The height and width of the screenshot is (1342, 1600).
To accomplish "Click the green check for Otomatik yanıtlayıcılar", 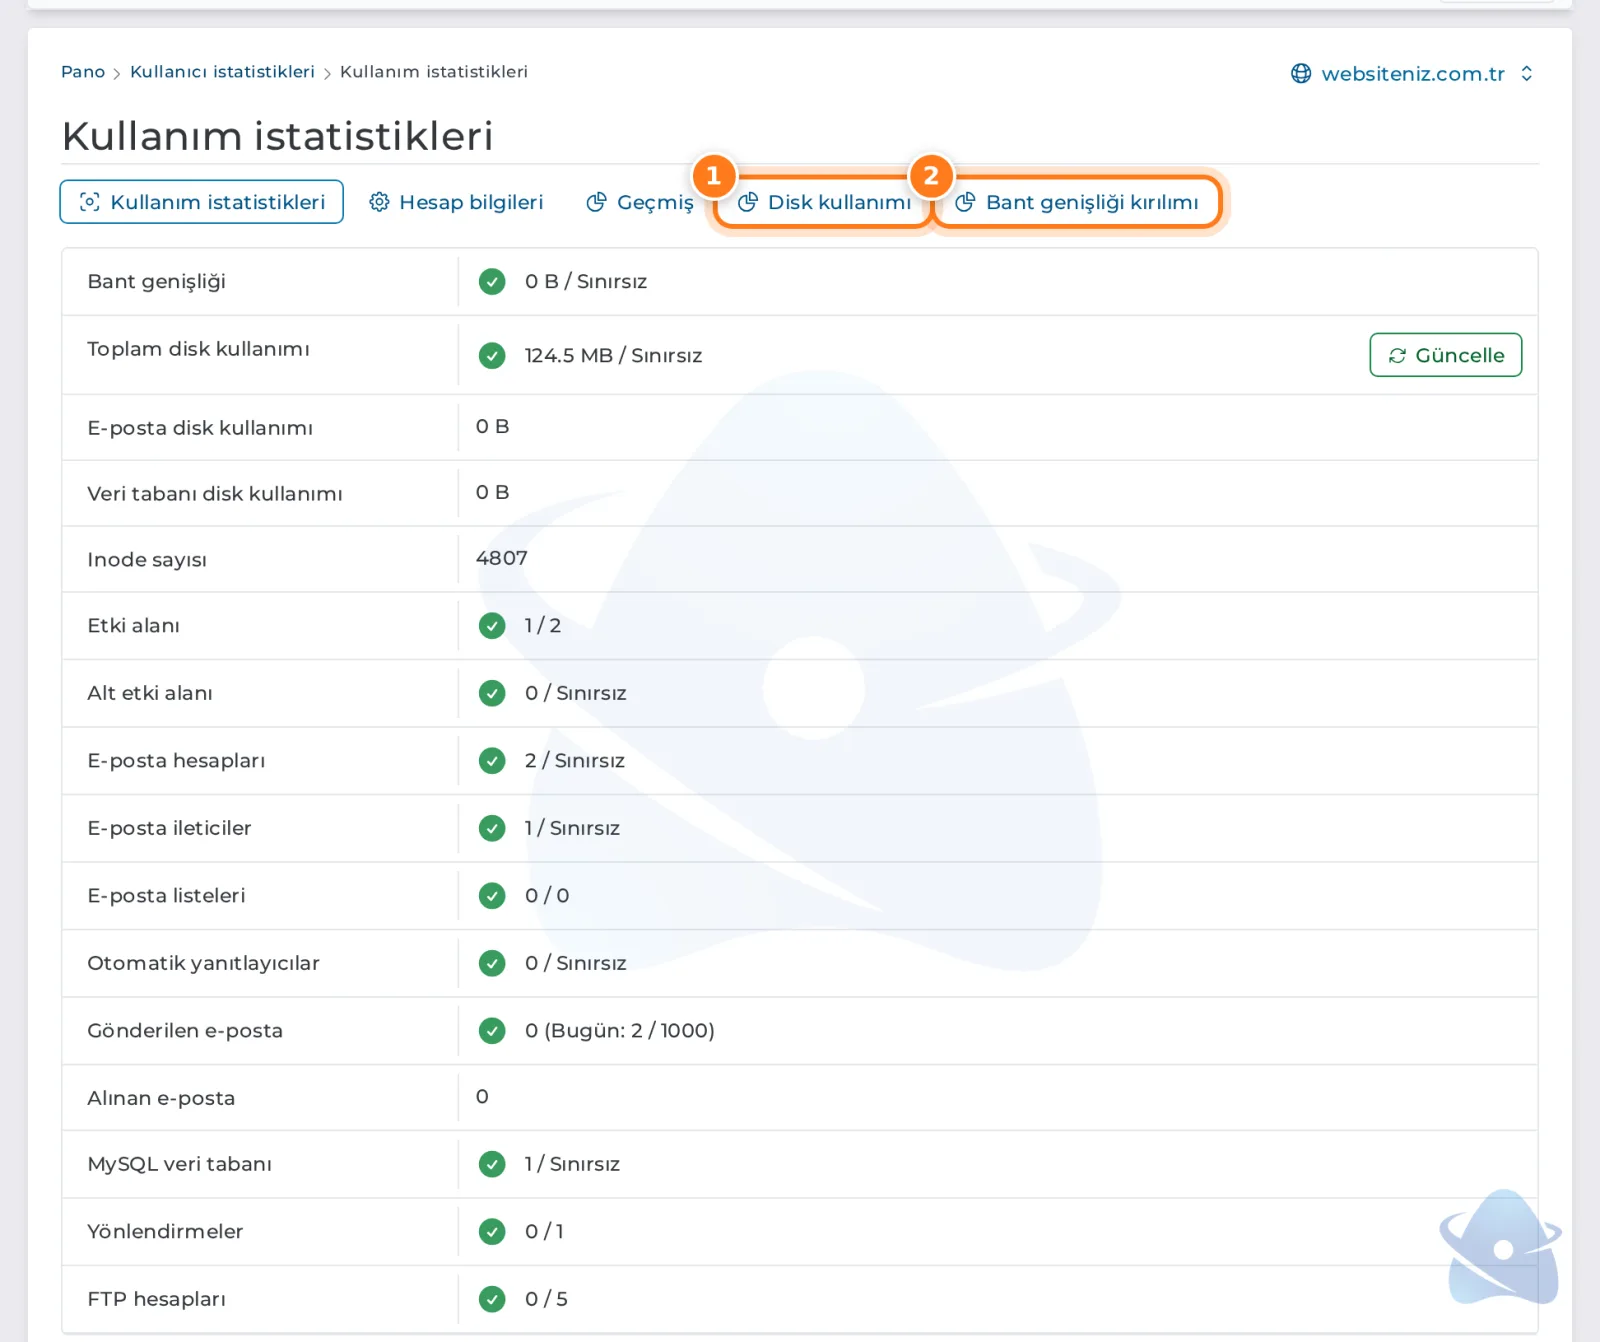I will click(x=492, y=963).
